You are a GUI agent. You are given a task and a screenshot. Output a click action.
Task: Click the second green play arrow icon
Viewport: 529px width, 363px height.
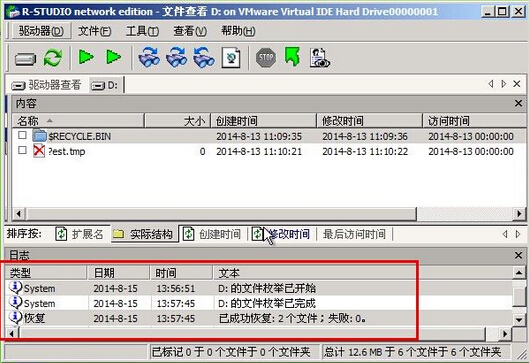click(x=113, y=57)
